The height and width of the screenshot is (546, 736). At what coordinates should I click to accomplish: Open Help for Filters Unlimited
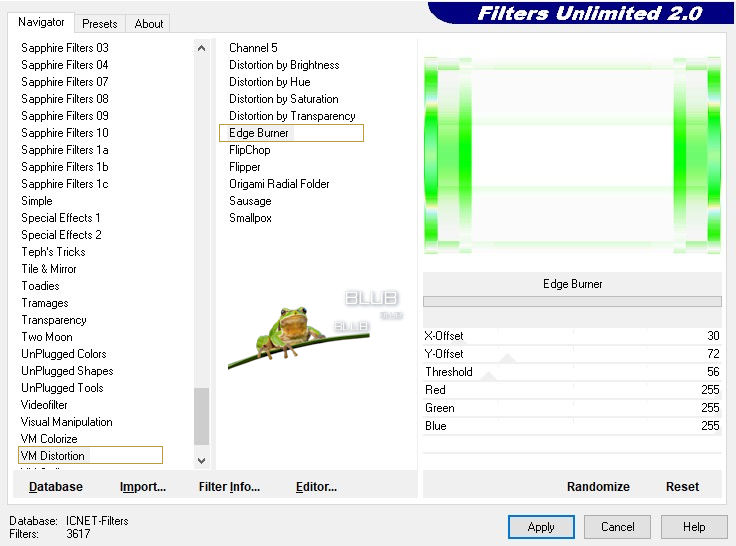694,526
